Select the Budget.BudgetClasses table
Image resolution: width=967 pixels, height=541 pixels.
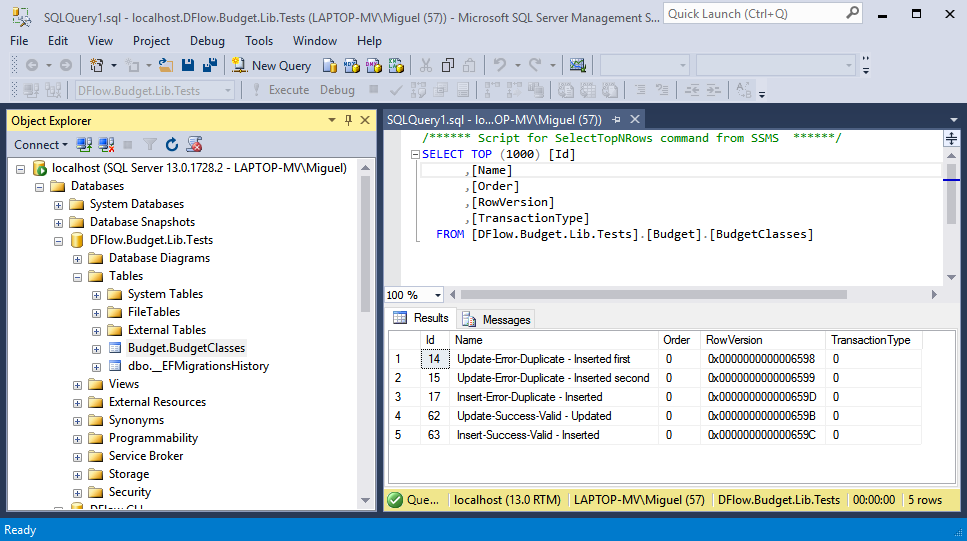pyautogui.click(x=186, y=348)
